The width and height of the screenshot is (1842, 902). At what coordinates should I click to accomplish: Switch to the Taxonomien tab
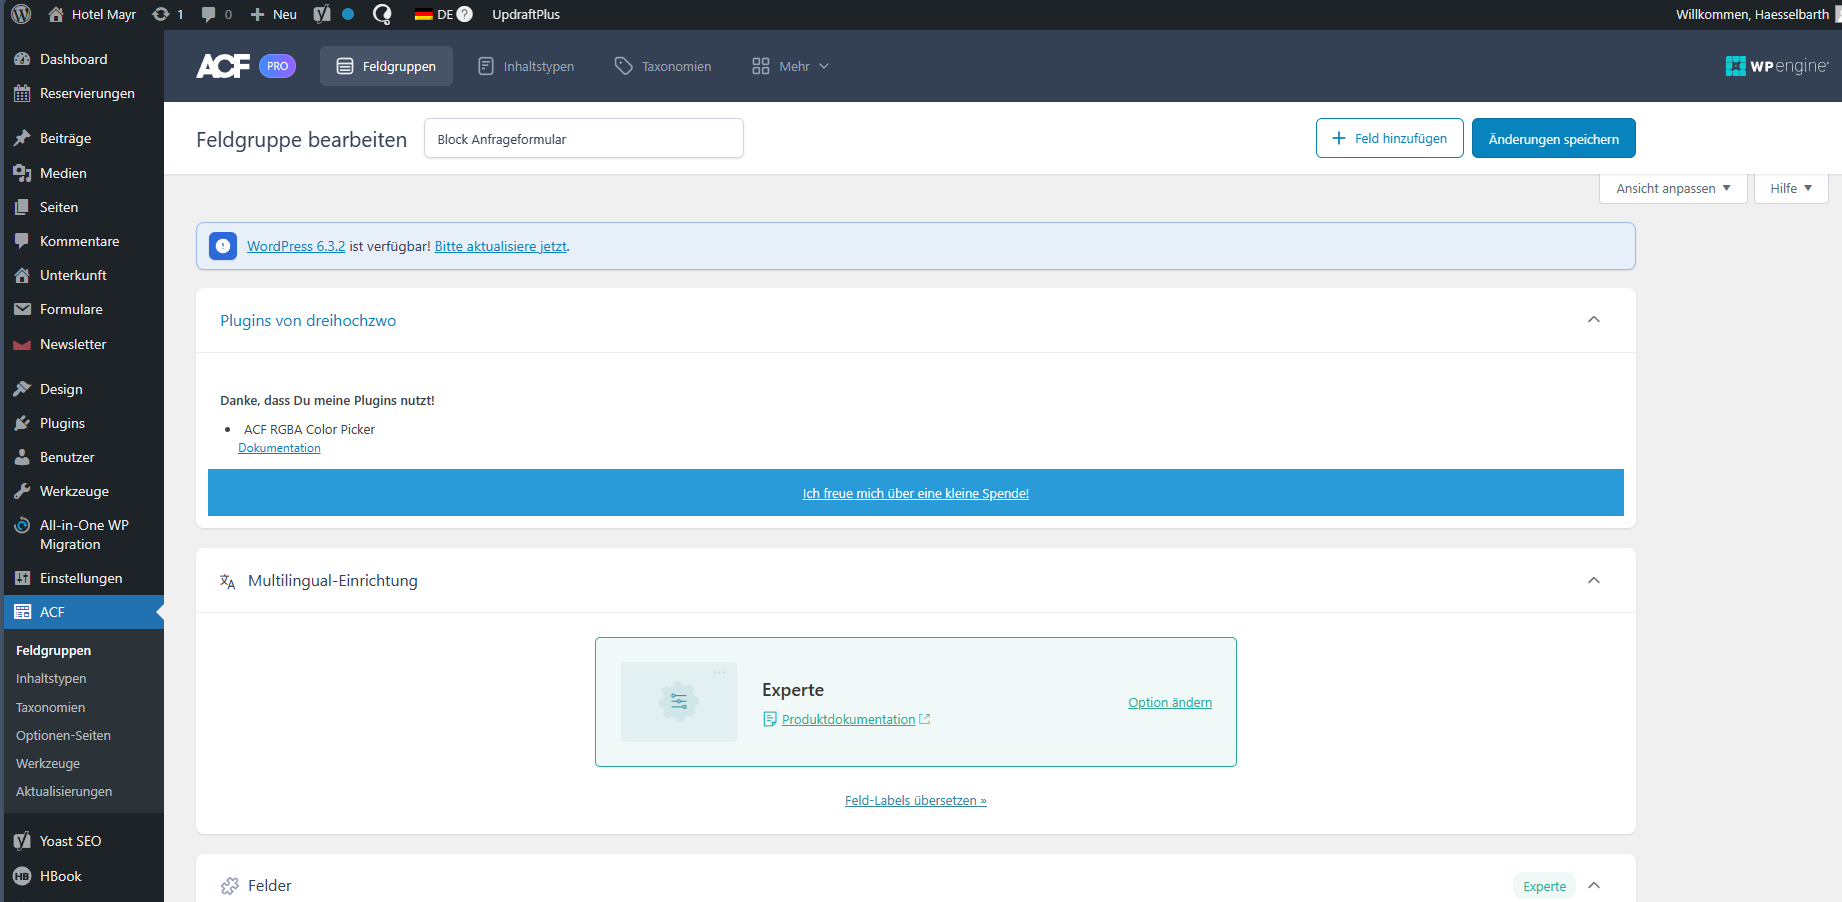pos(663,66)
